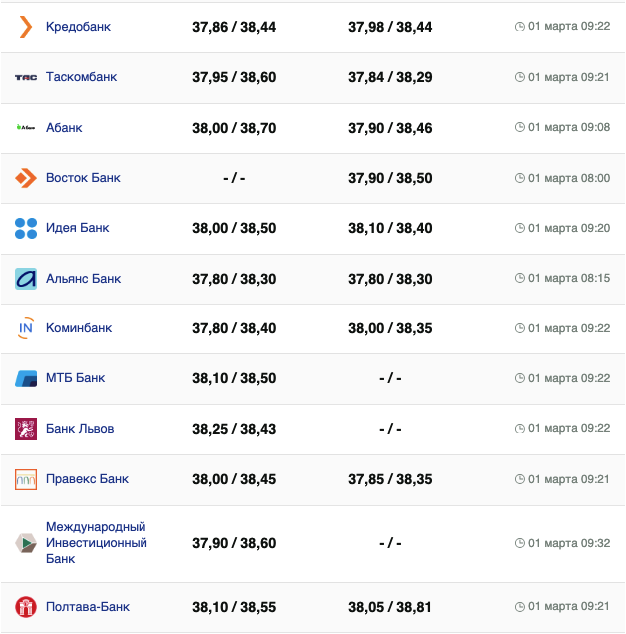
Task: Click the Полтава-Банк red logo icon
Action: tap(26, 607)
